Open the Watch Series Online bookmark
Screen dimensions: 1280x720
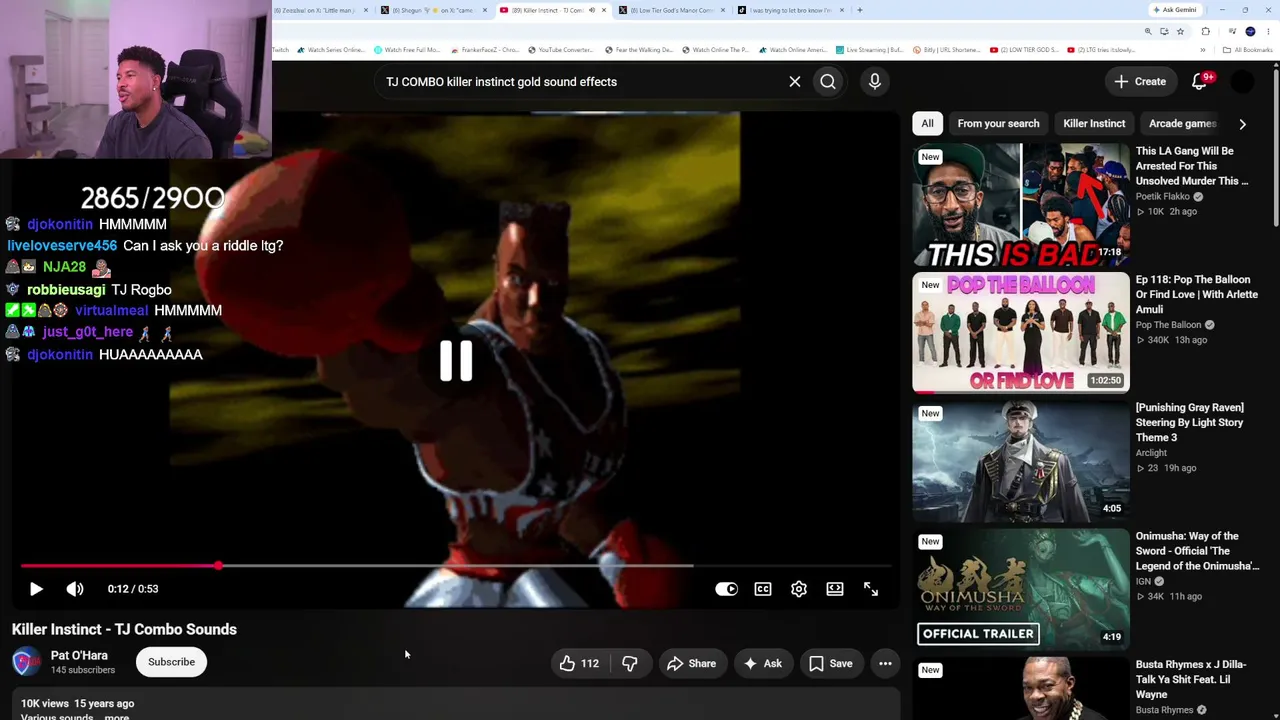click(329, 50)
